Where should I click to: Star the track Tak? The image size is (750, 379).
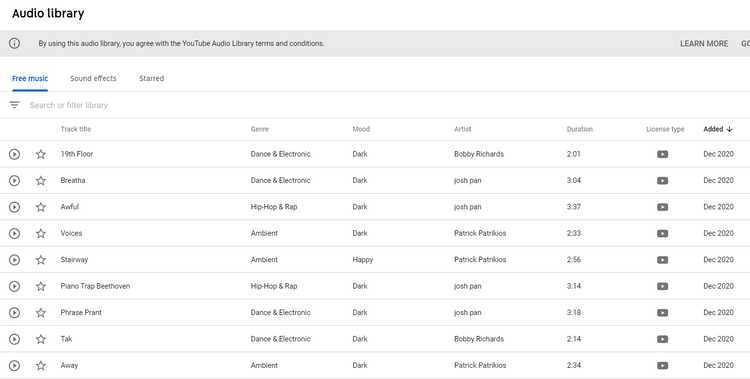tap(41, 339)
